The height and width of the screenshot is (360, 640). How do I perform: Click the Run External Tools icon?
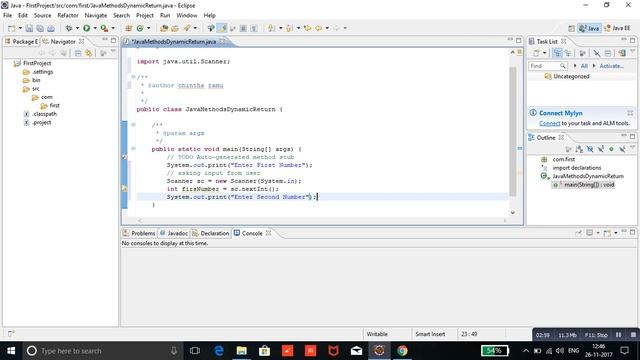104,28
